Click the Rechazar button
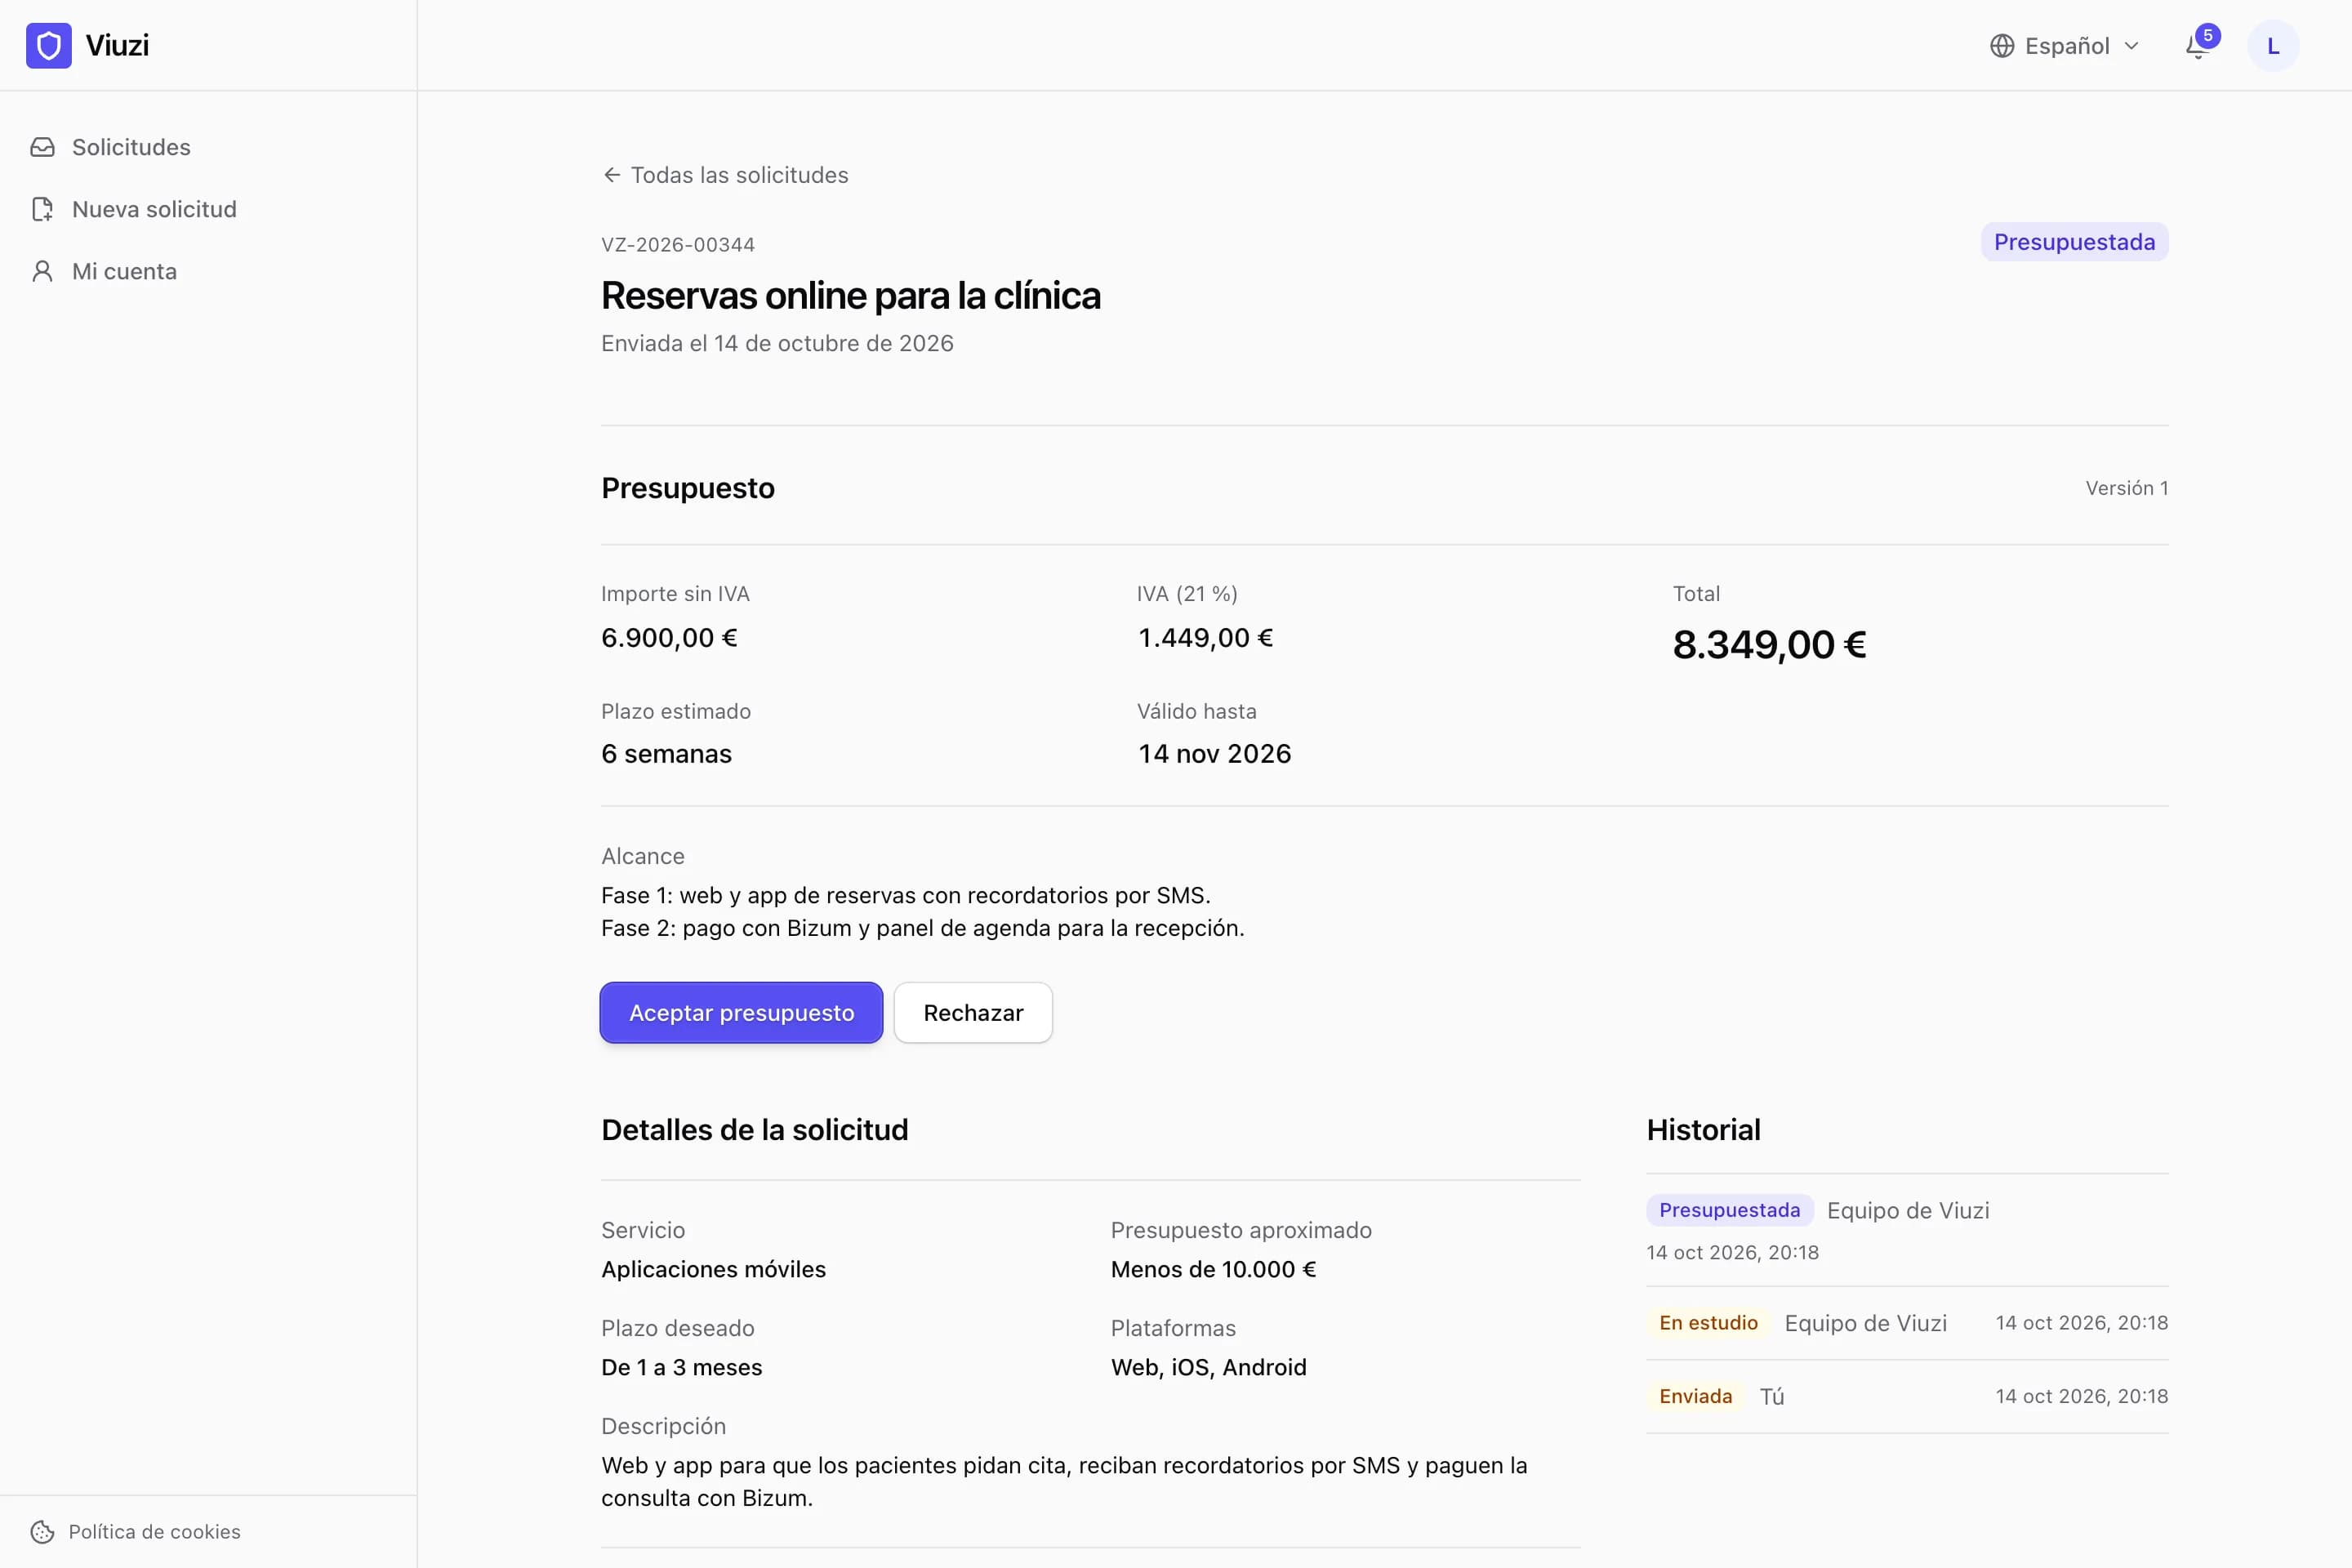The height and width of the screenshot is (1568, 2352). 973,1012
